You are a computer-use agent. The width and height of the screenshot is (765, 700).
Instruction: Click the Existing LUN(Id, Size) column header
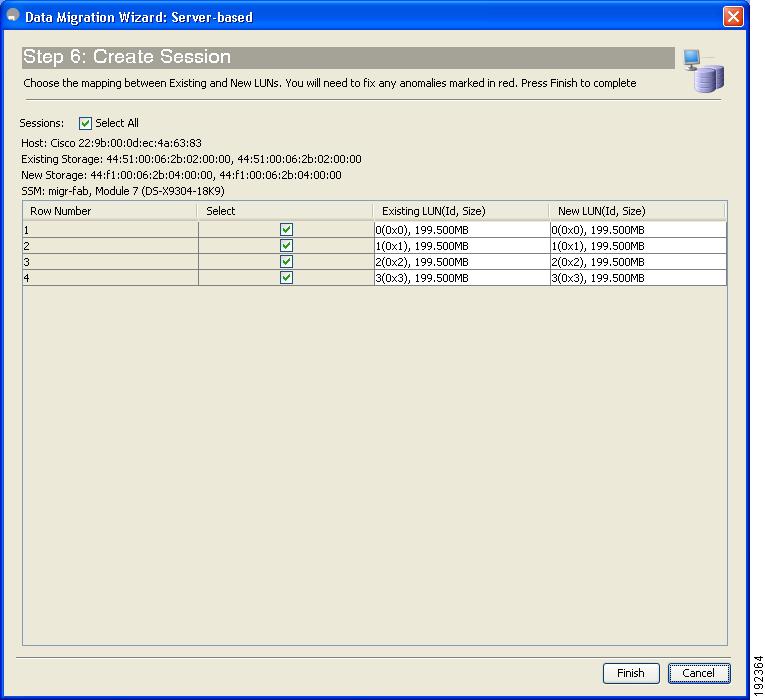461,211
